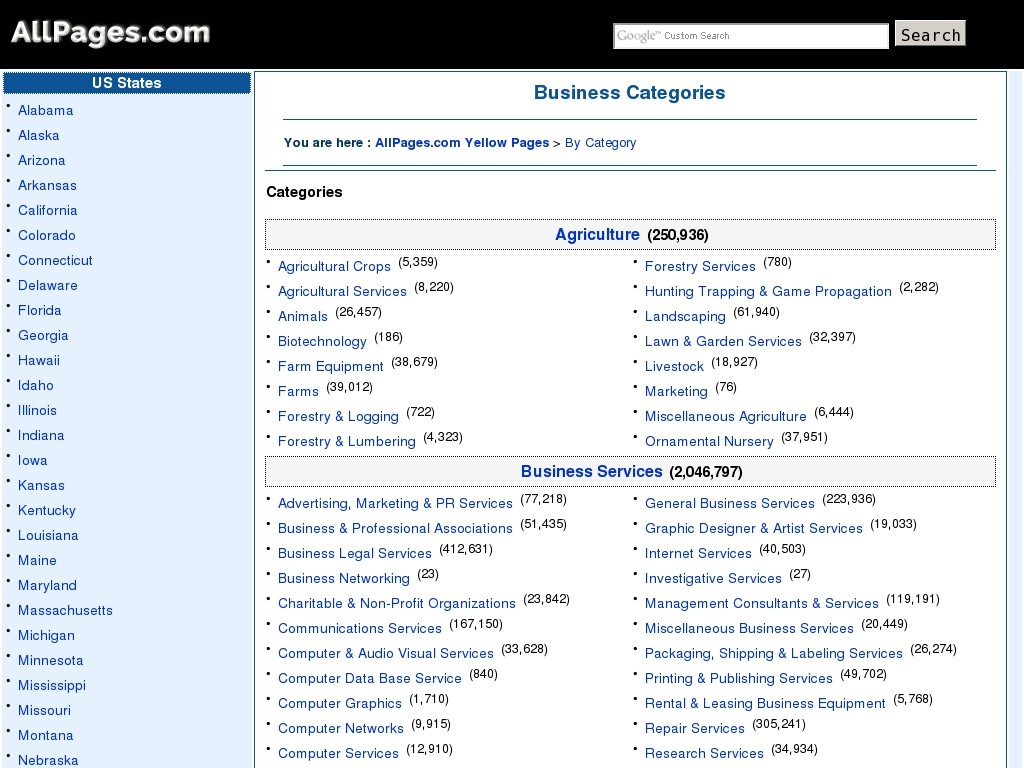Go to the Georgia state page
The image size is (1024, 768).
(43, 336)
